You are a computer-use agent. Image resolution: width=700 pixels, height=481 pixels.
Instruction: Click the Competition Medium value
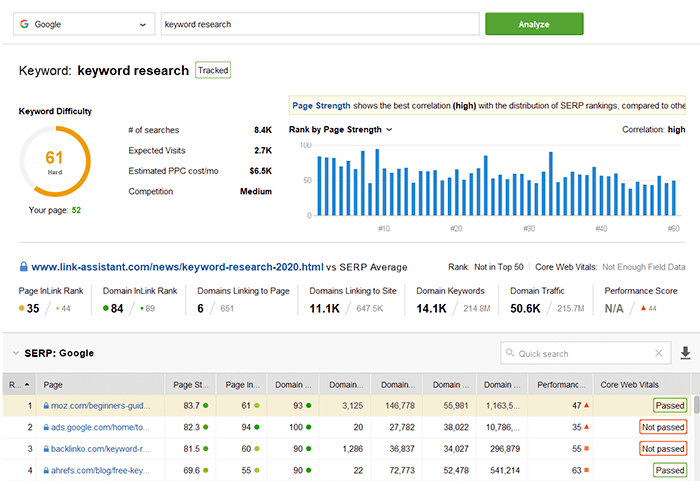point(256,191)
